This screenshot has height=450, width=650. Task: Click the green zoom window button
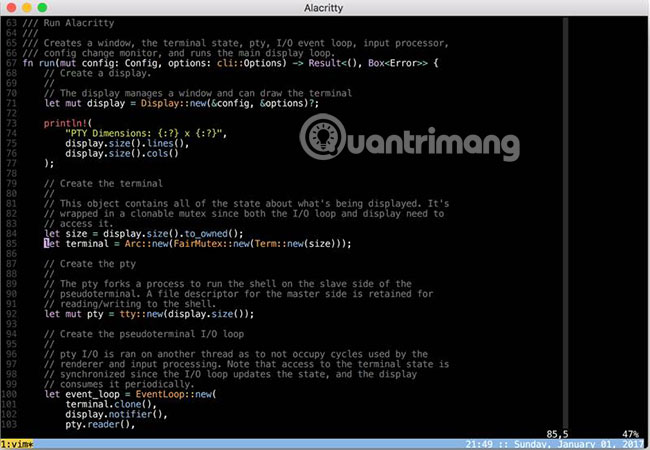tap(42, 7)
